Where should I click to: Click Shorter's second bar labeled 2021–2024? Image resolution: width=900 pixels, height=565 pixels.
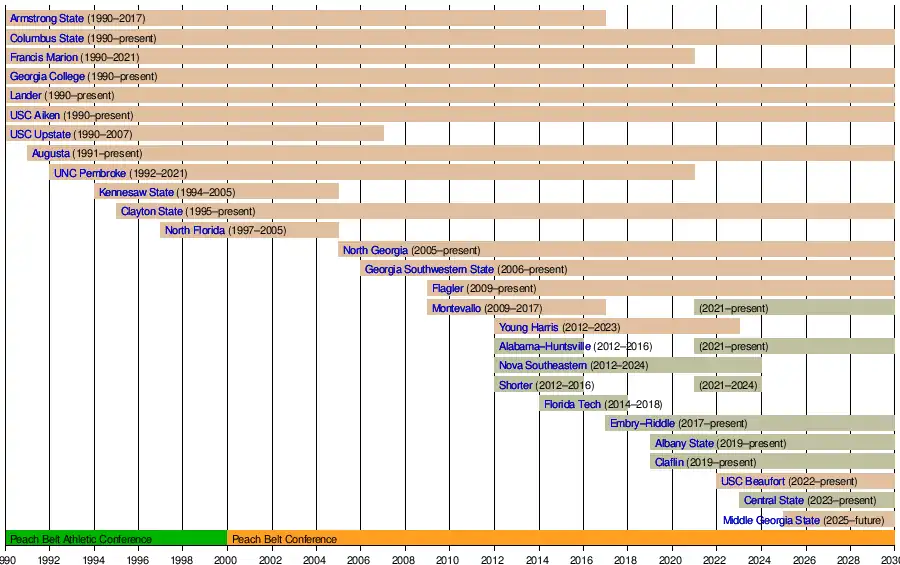click(728, 385)
